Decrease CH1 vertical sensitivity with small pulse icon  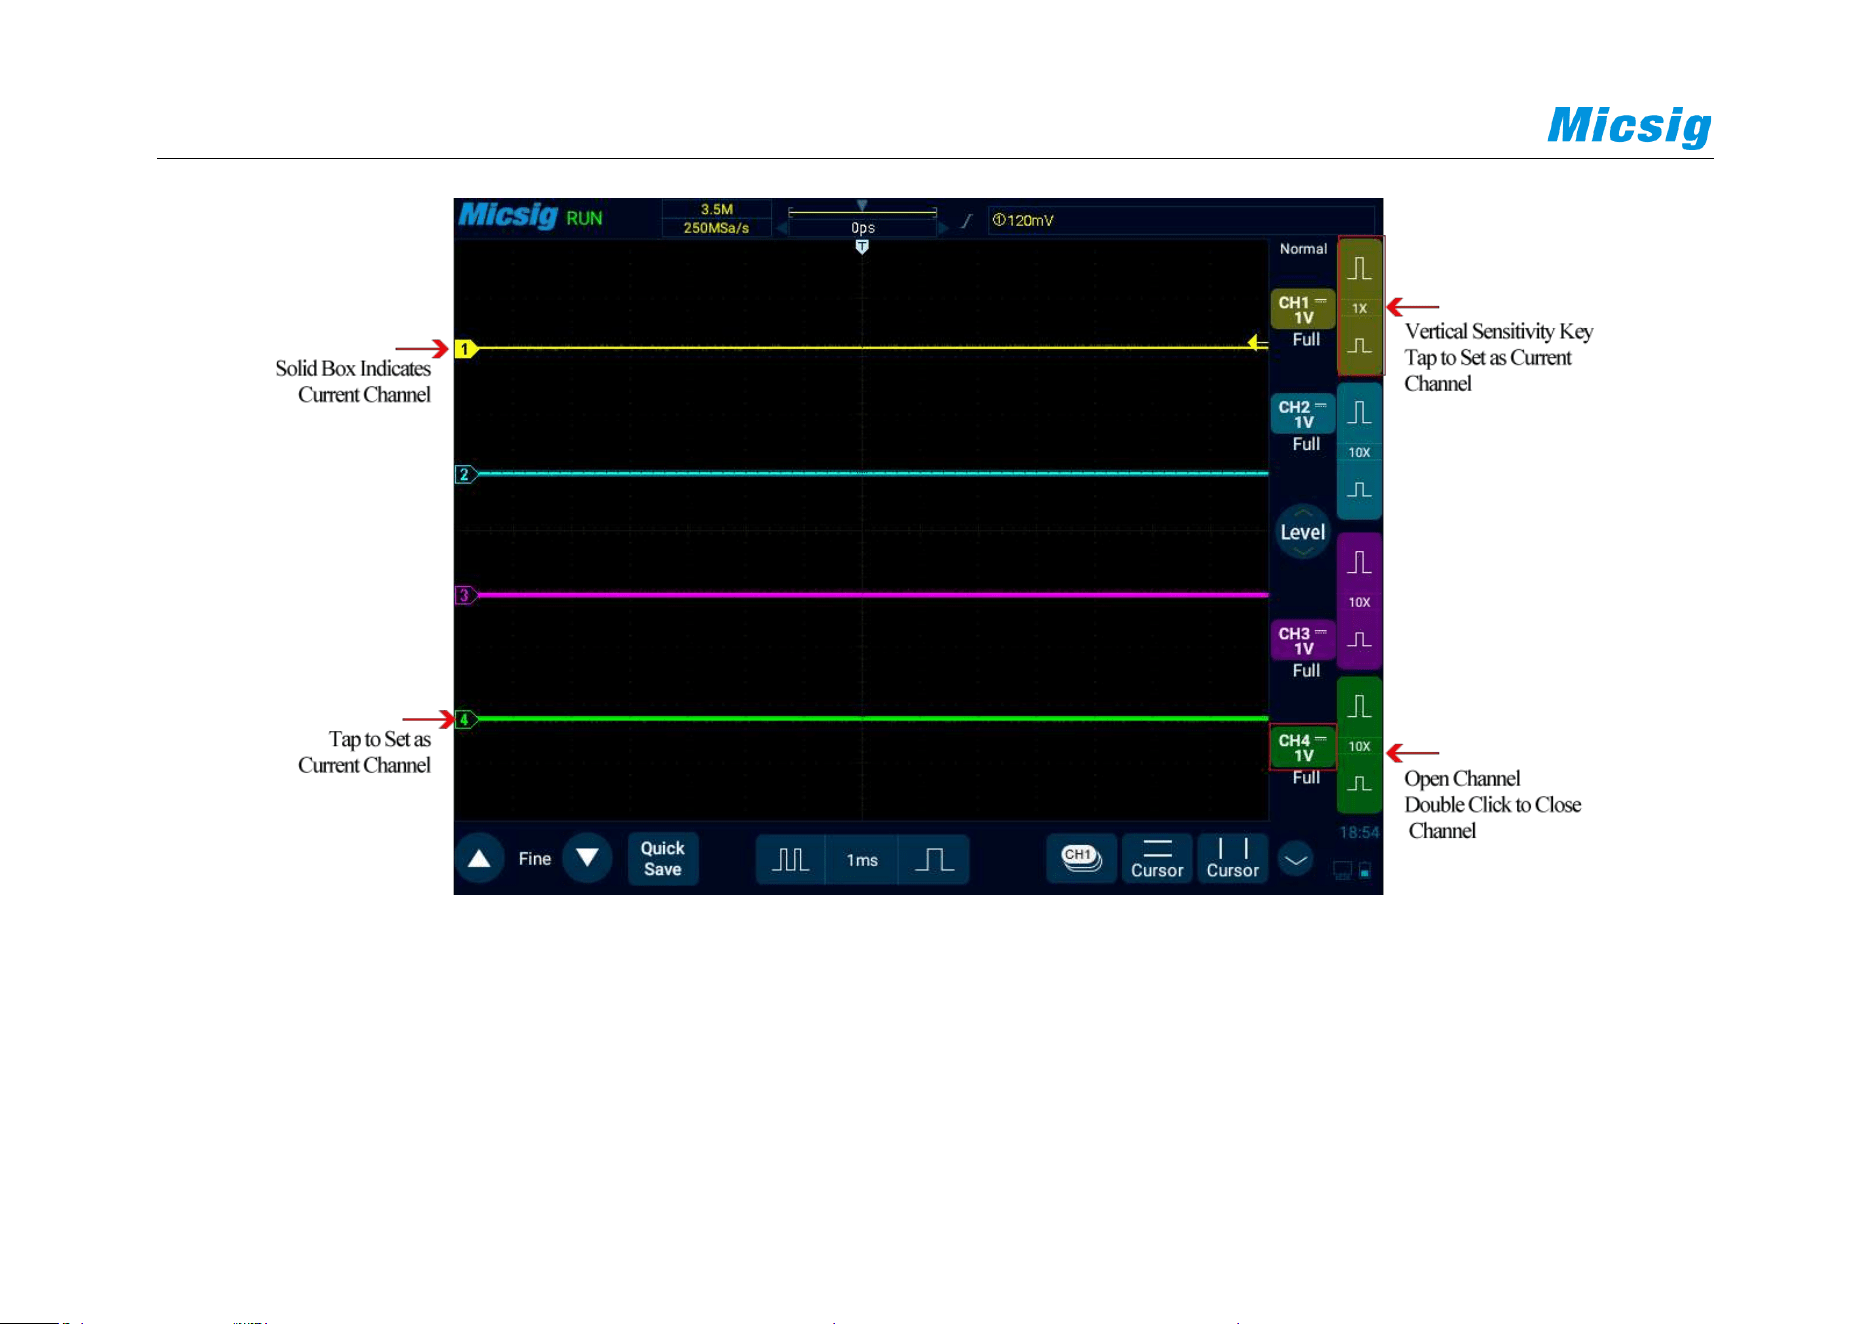(x=1360, y=346)
